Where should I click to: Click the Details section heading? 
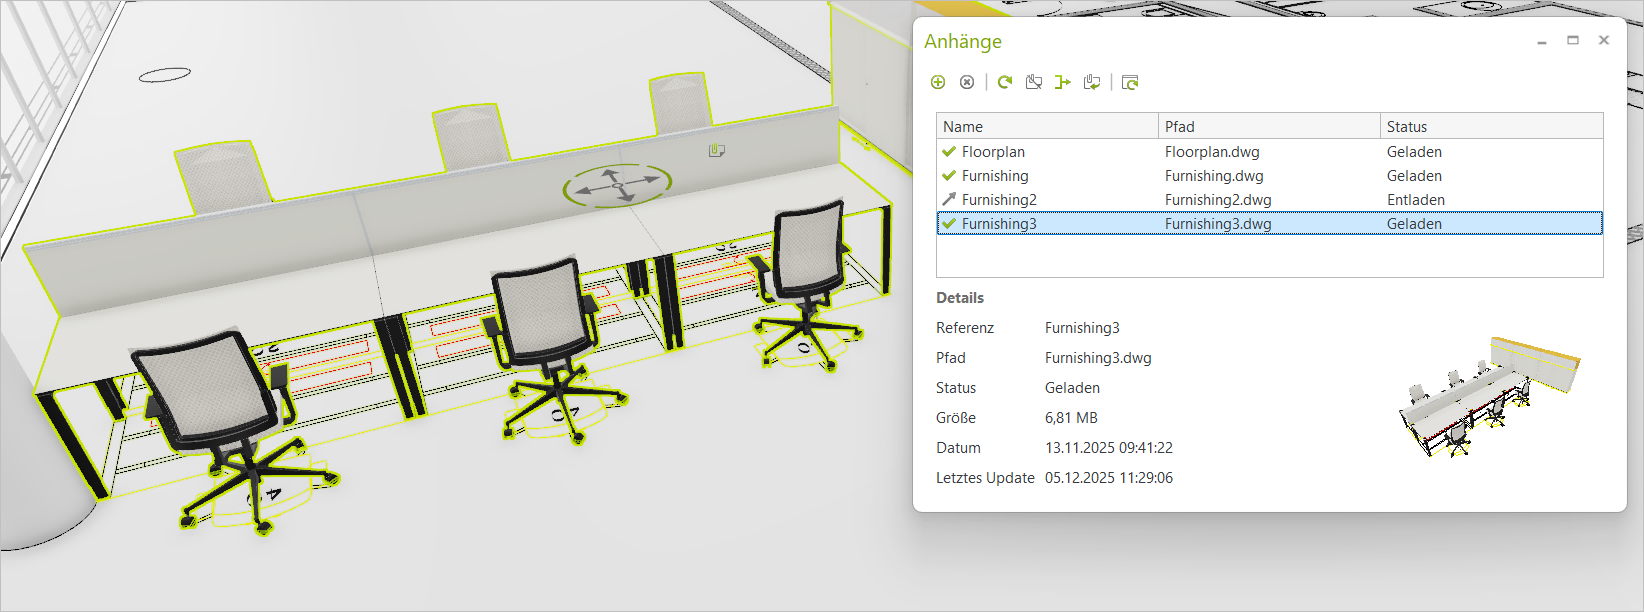(x=960, y=298)
